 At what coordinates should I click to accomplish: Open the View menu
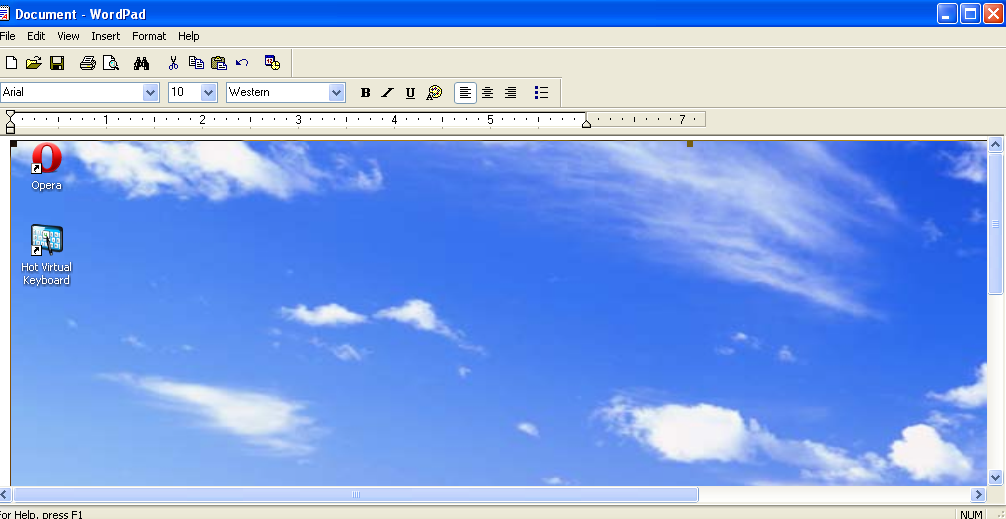[x=68, y=36]
